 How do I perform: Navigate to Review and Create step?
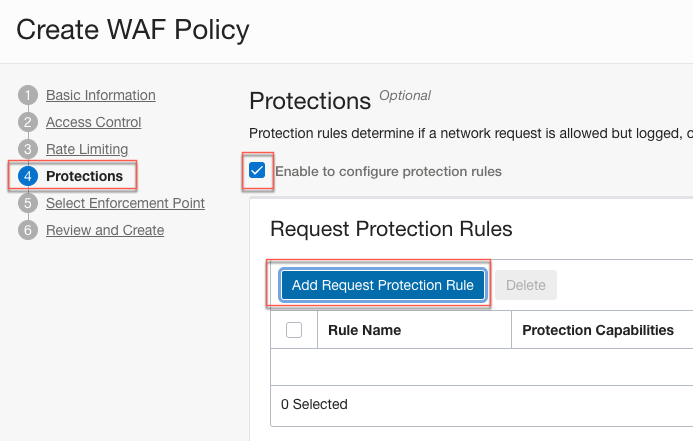(105, 230)
